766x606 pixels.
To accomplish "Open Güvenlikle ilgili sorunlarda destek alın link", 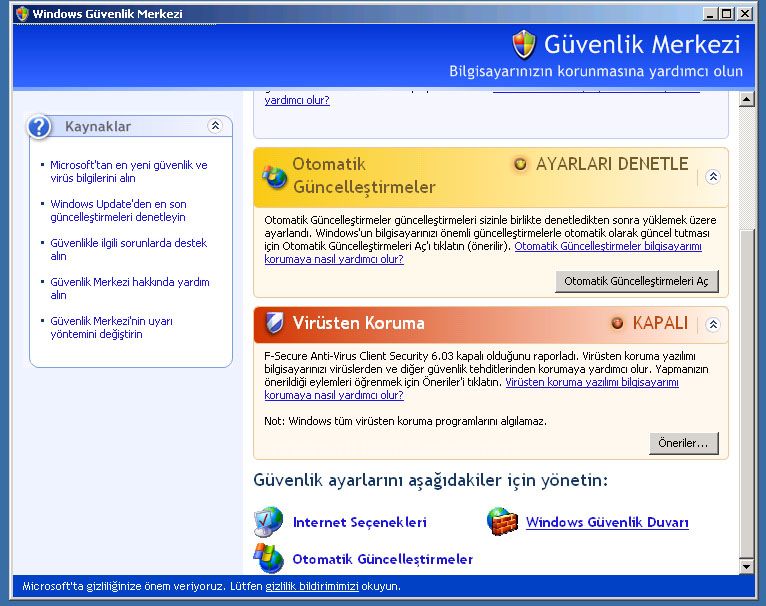I will point(128,249).
